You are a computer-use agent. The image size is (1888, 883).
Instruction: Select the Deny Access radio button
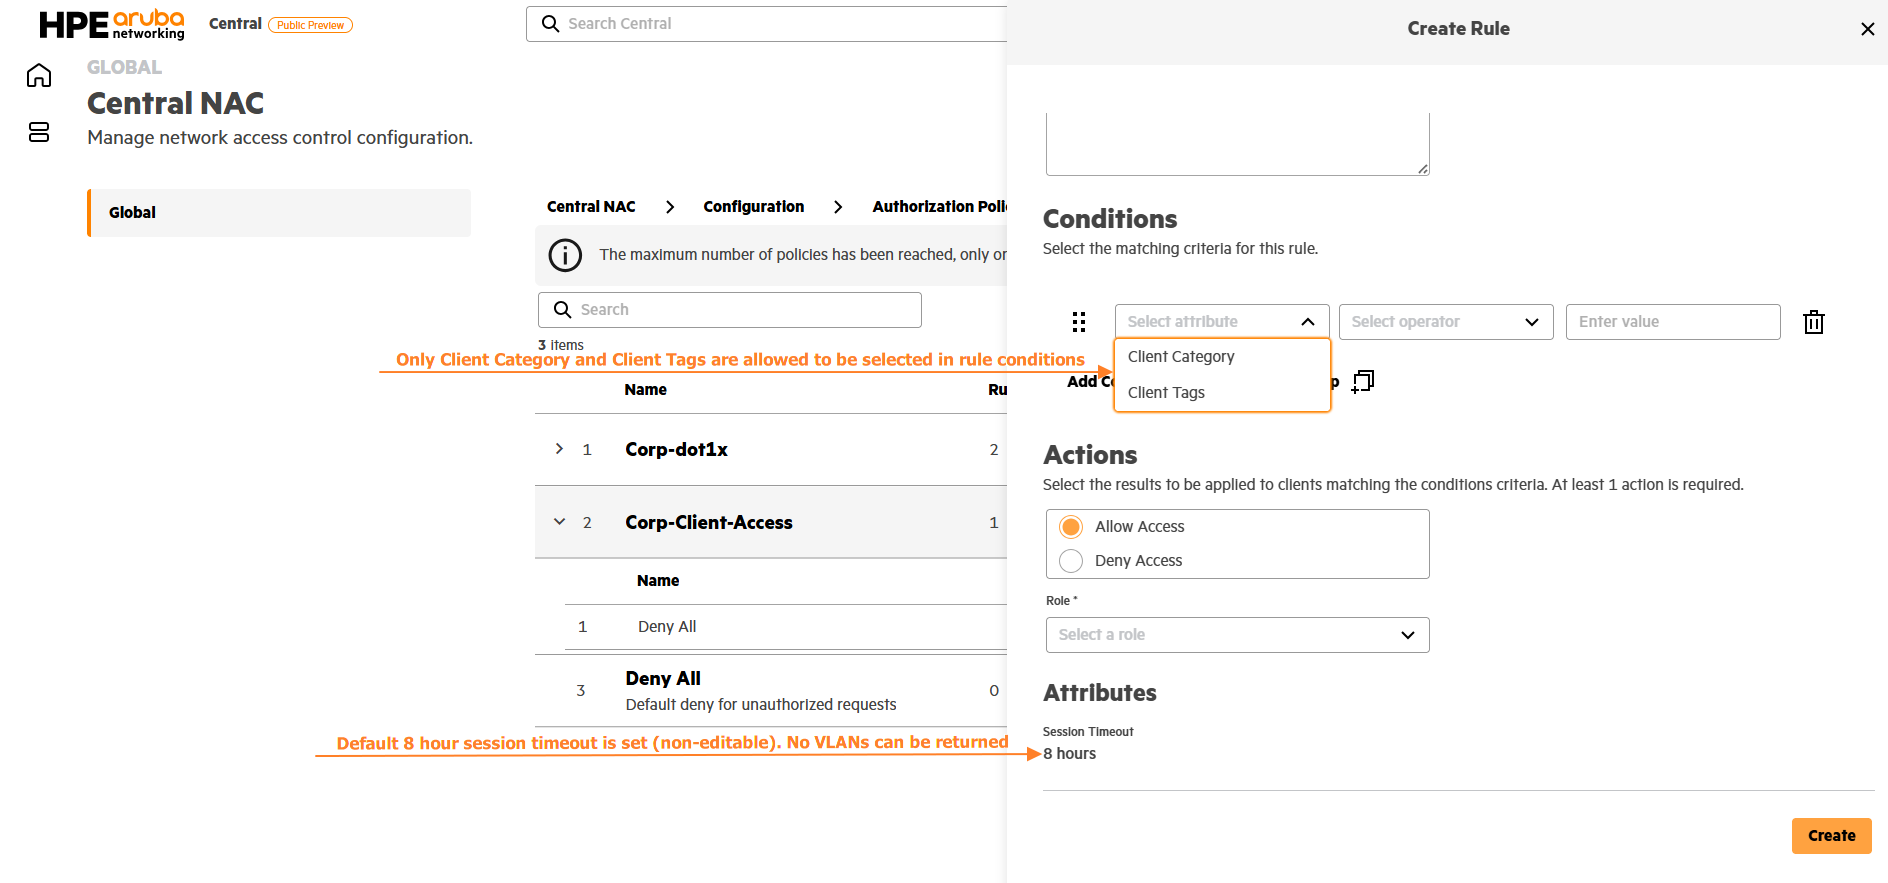pyautogui.click(x=1071, y=561)
